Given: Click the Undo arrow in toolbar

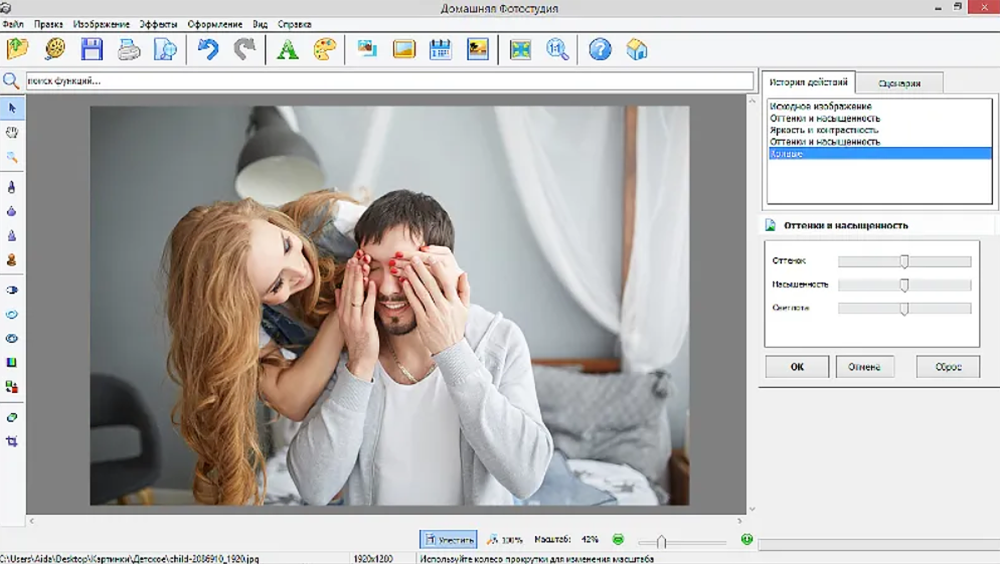Looking at the screenshot, I should point(208,49).
